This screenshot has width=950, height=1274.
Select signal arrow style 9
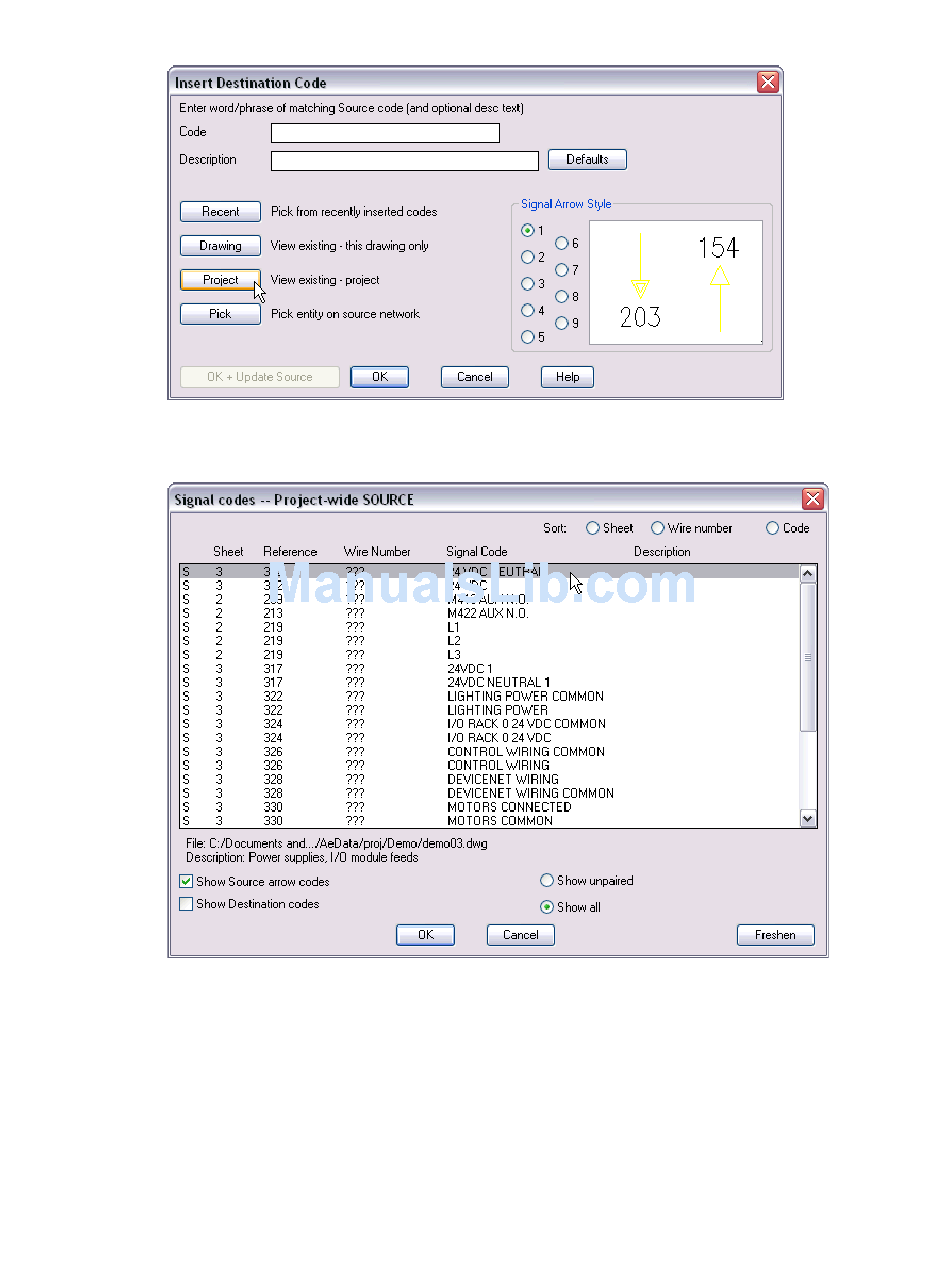pos(562,323)
